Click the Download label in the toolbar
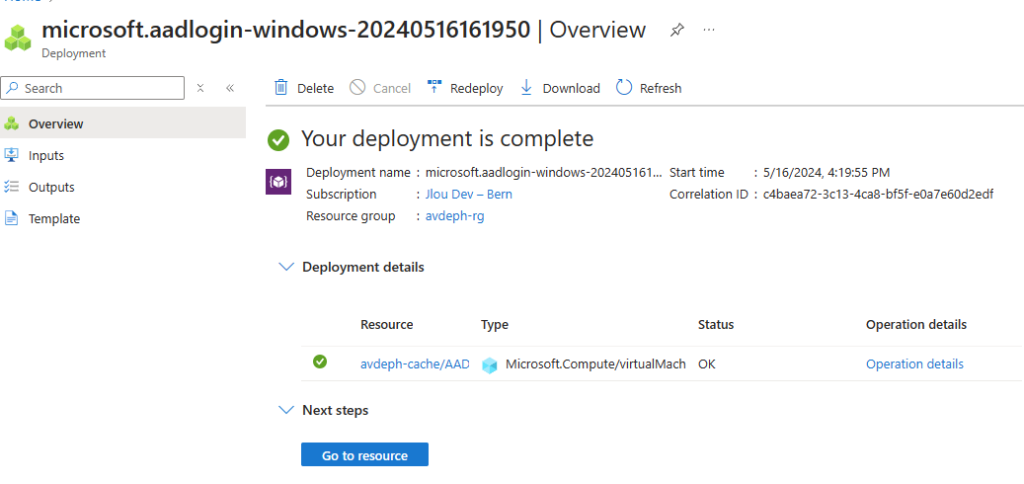 coord(571,88)
